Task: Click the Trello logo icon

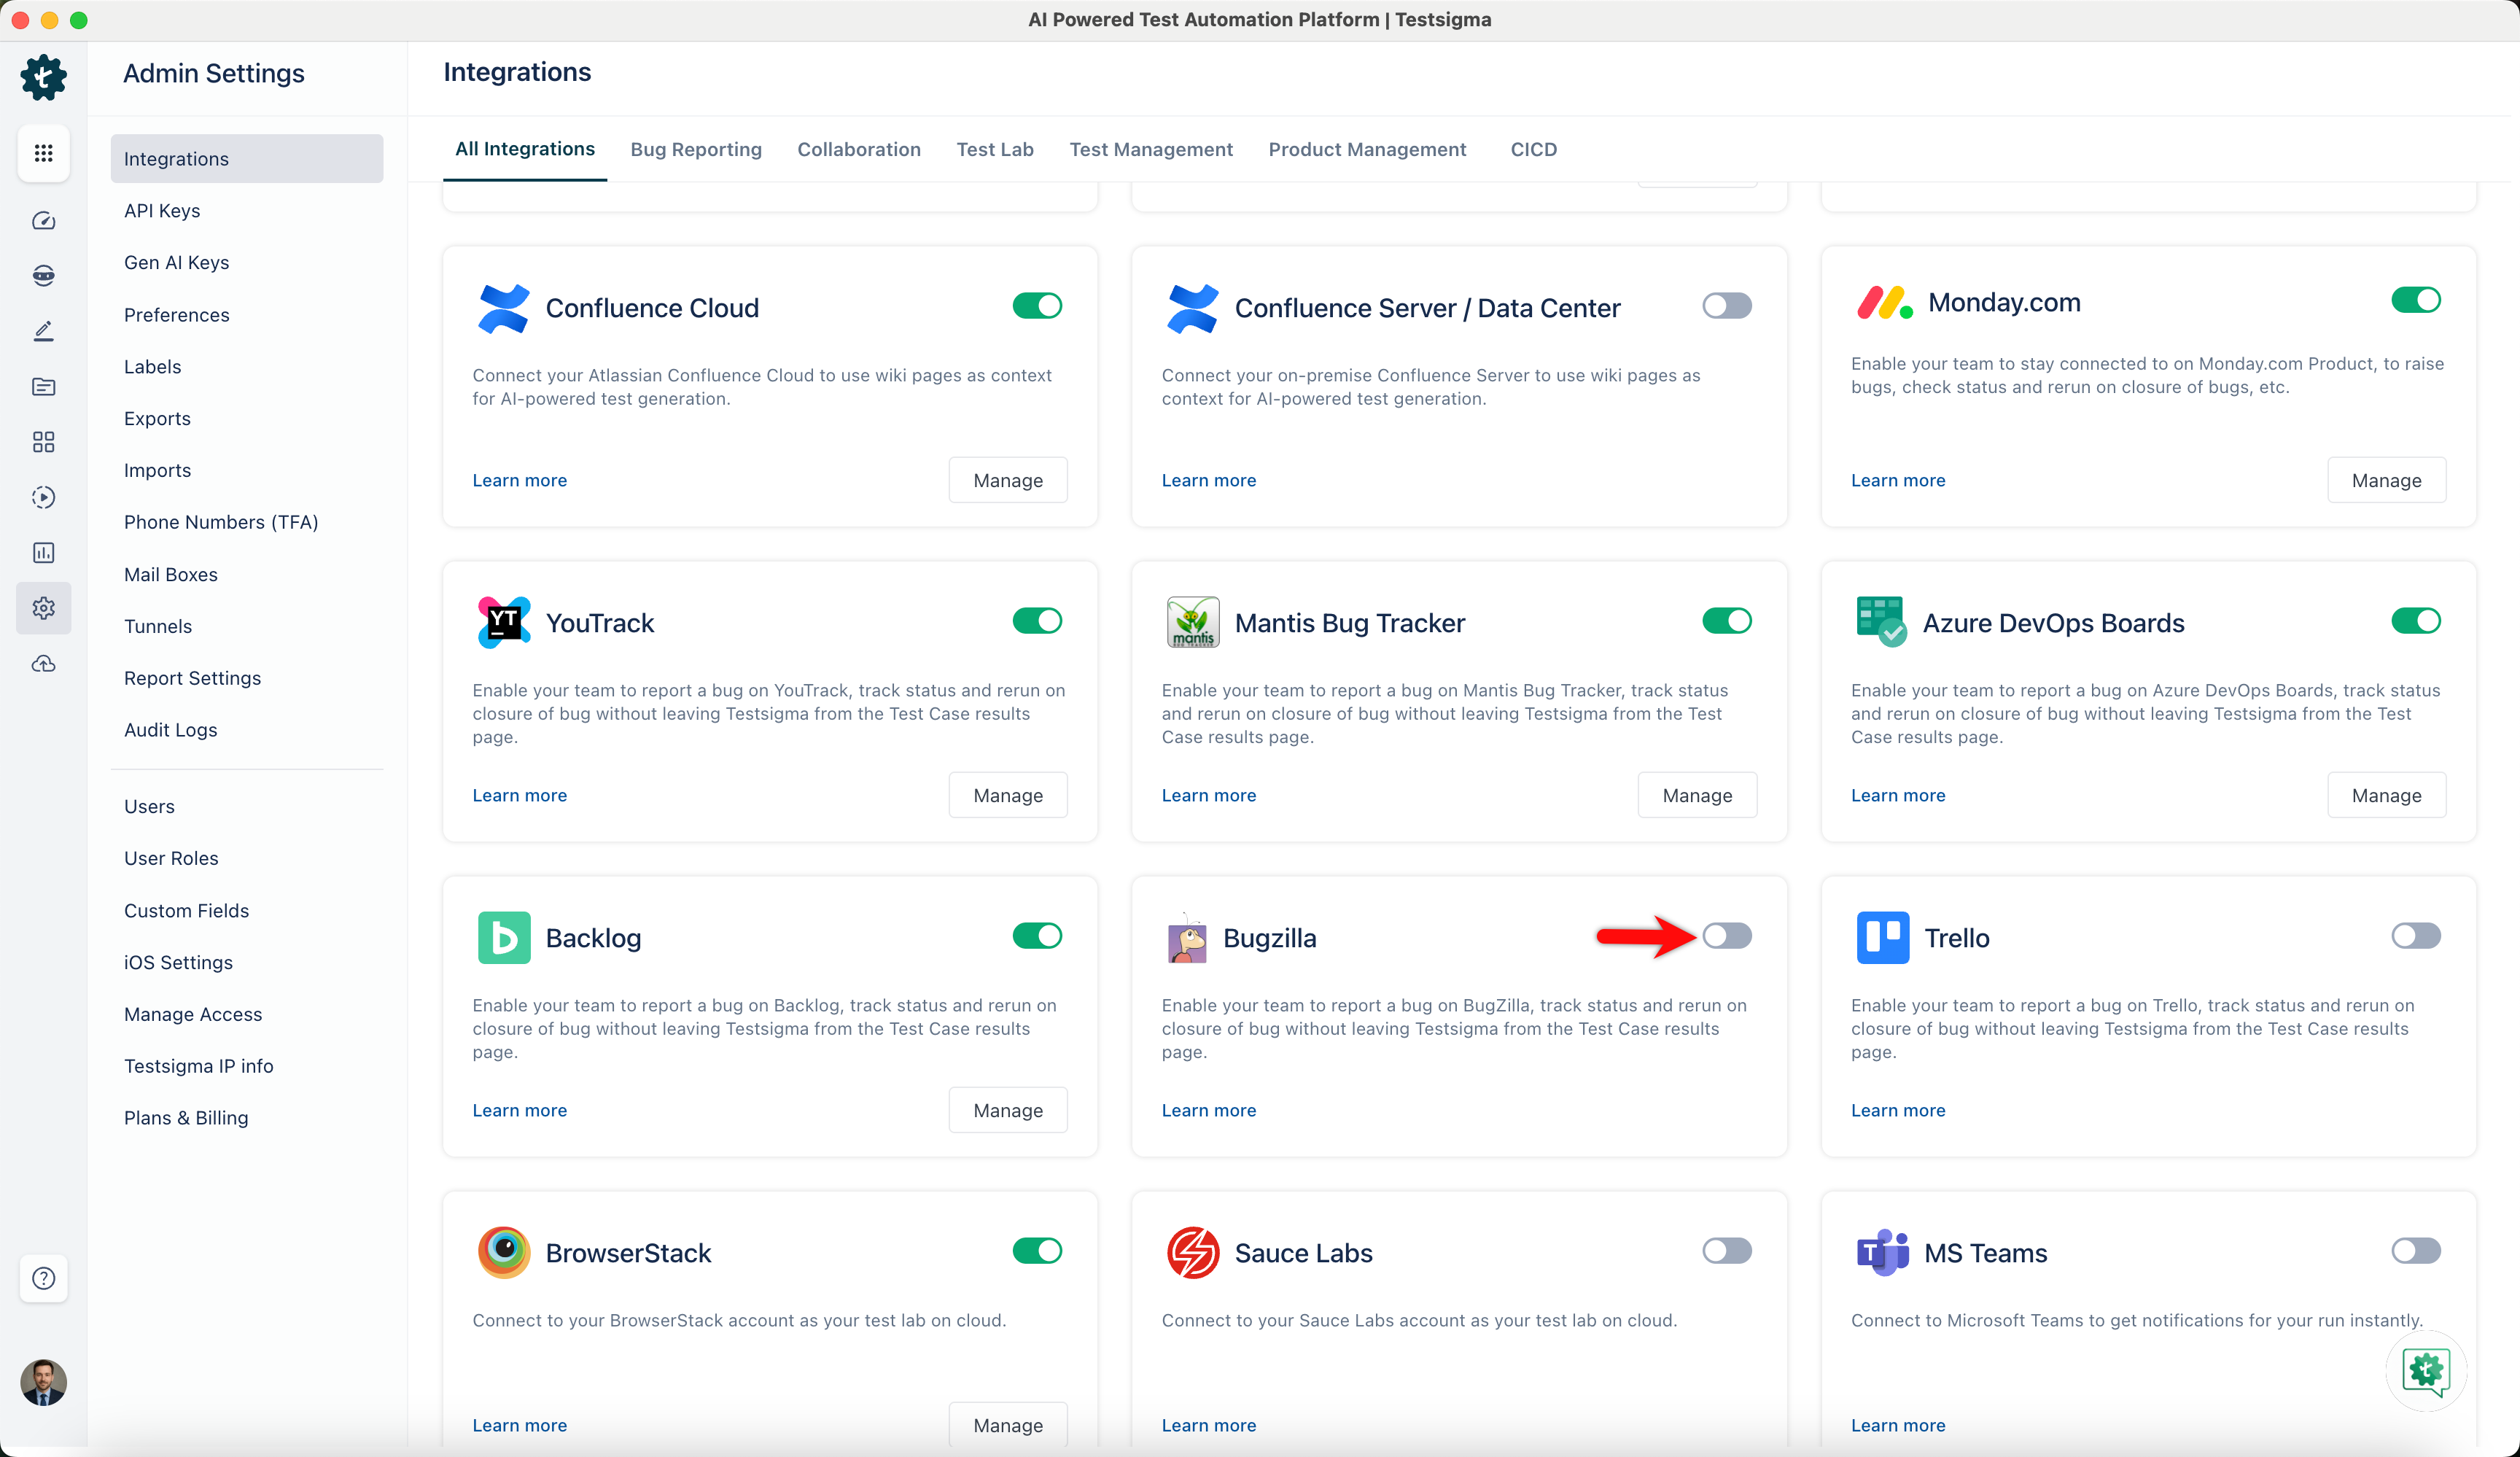Action: tap(1883, 938)
